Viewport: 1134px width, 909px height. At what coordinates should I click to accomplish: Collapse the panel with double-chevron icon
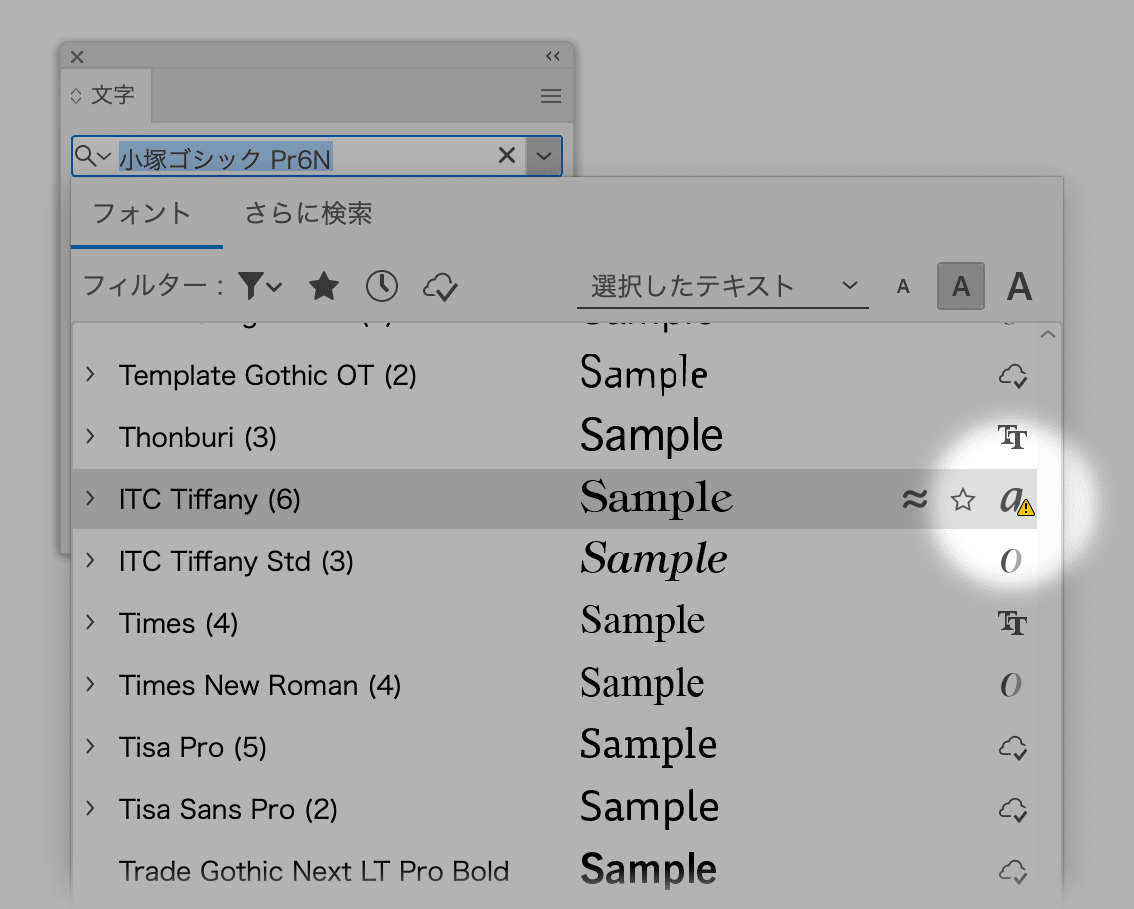[553, 56]
